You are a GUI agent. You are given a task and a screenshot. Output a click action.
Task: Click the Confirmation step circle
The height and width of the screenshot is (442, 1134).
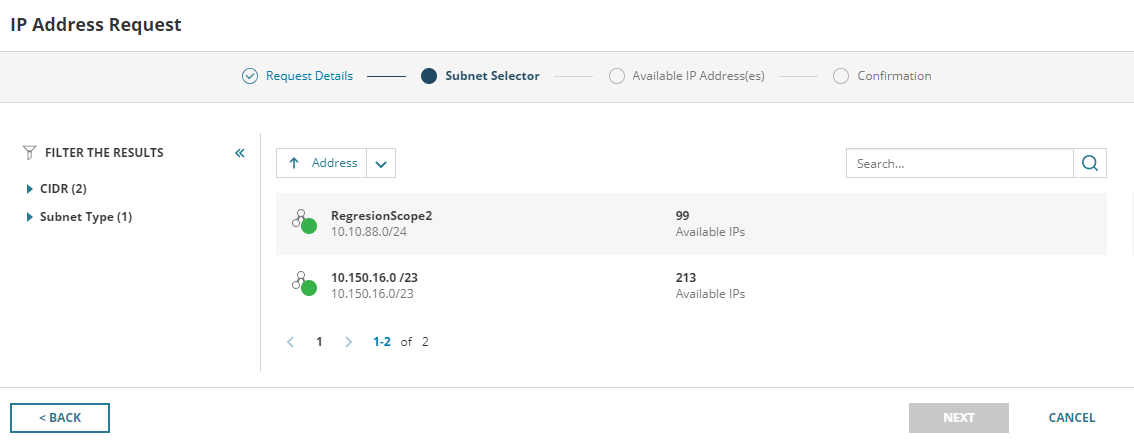click(x=841, y=76)
